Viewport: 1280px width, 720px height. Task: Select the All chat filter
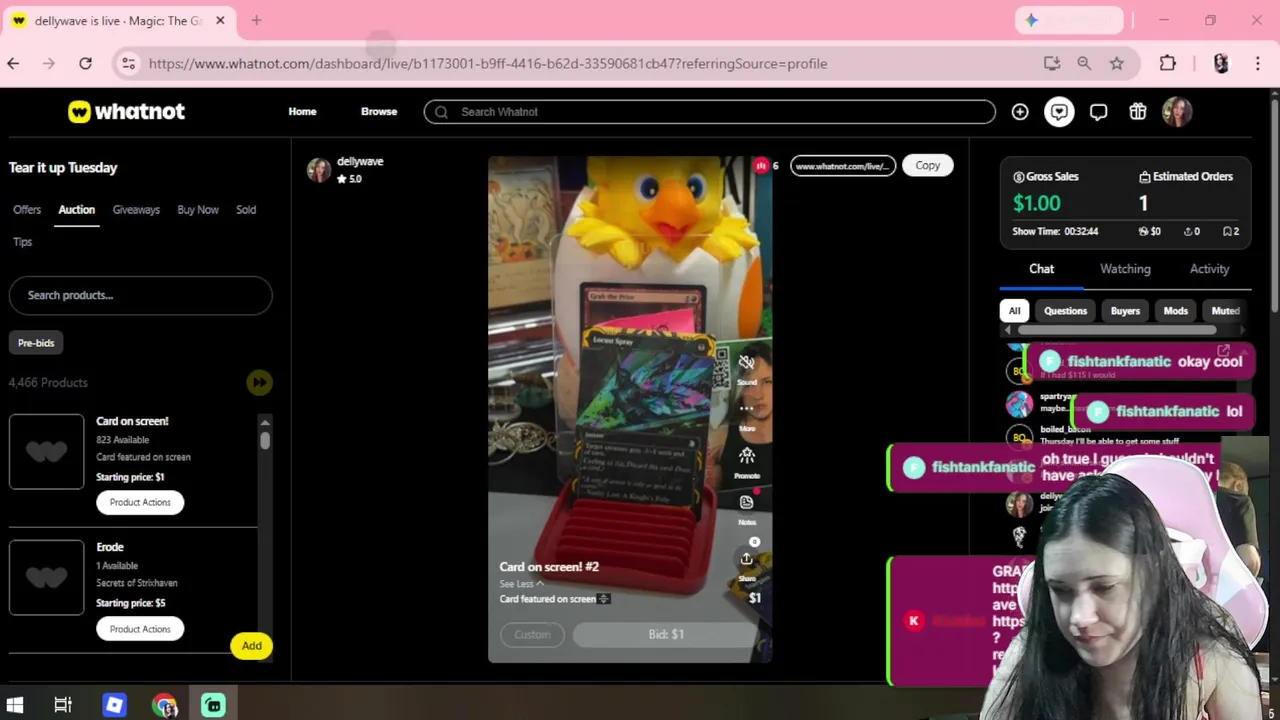pos(1014,311)
